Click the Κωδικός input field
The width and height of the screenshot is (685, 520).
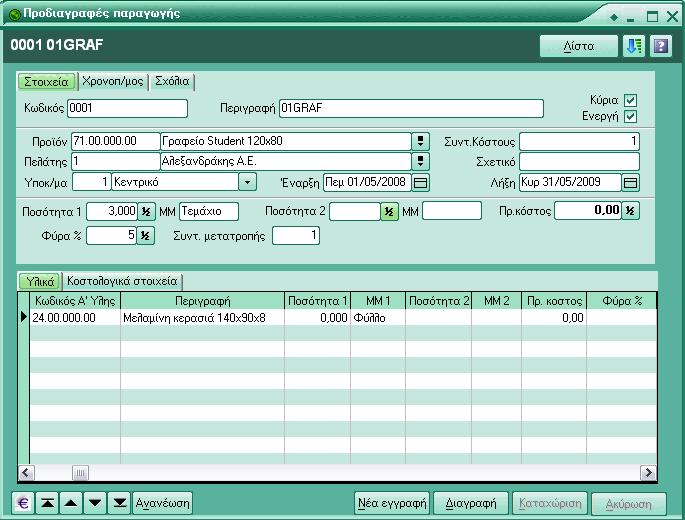128,108
